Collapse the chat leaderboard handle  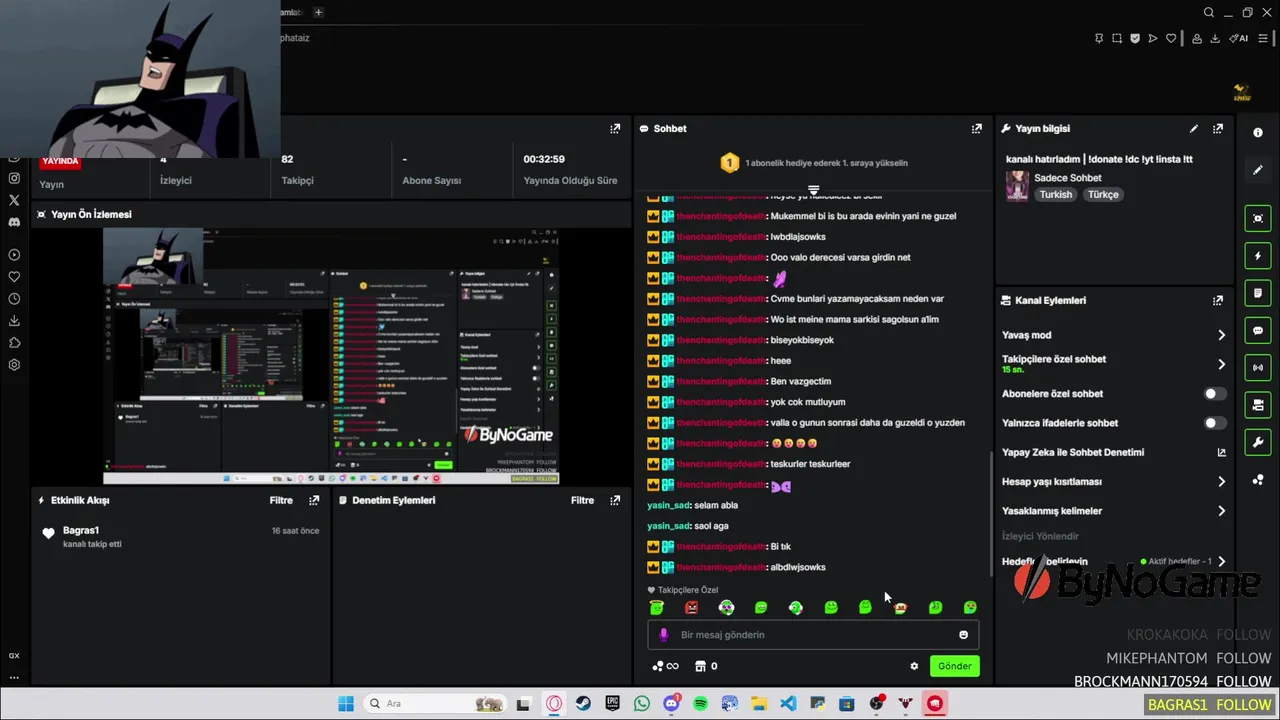pyautogui.click(x=813, y=190)
